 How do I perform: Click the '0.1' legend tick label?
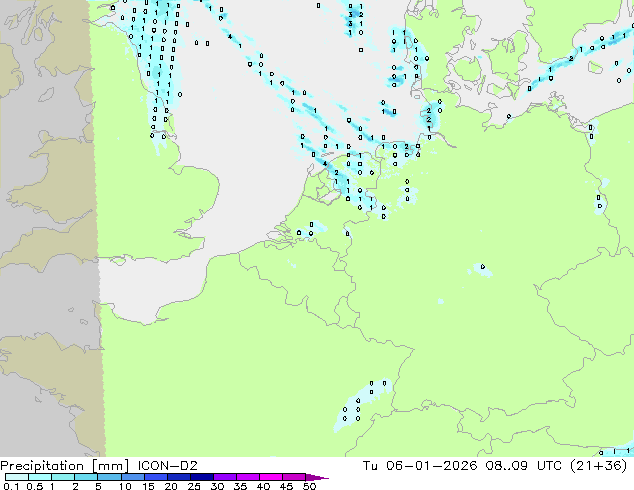(x=11, y=486)
